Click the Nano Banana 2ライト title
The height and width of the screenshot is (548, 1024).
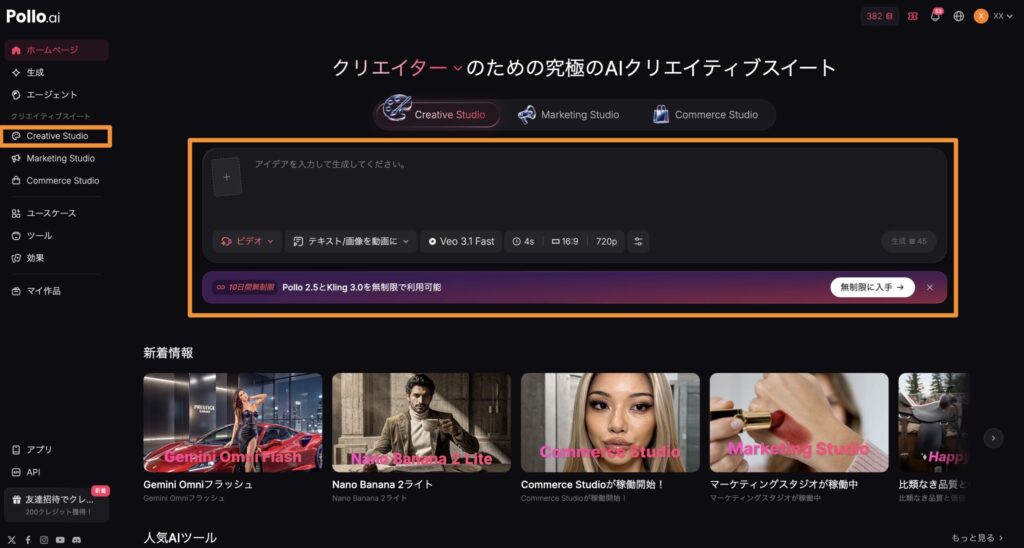pyautogui.click(x=382, y=485)
